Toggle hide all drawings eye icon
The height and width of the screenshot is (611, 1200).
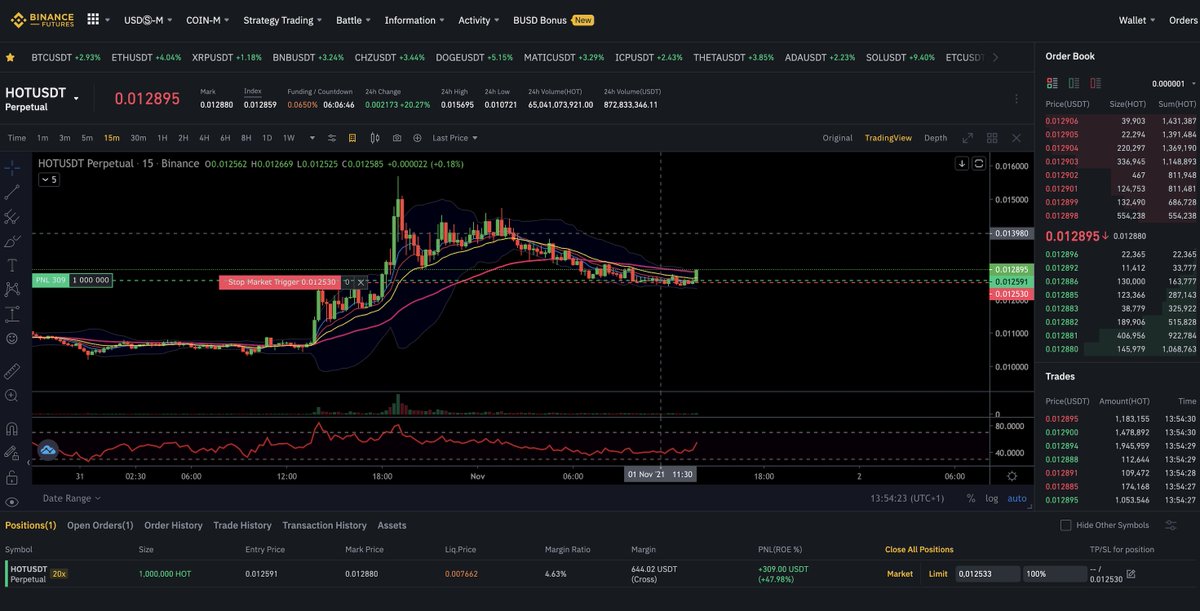click(x=12, y=502)
